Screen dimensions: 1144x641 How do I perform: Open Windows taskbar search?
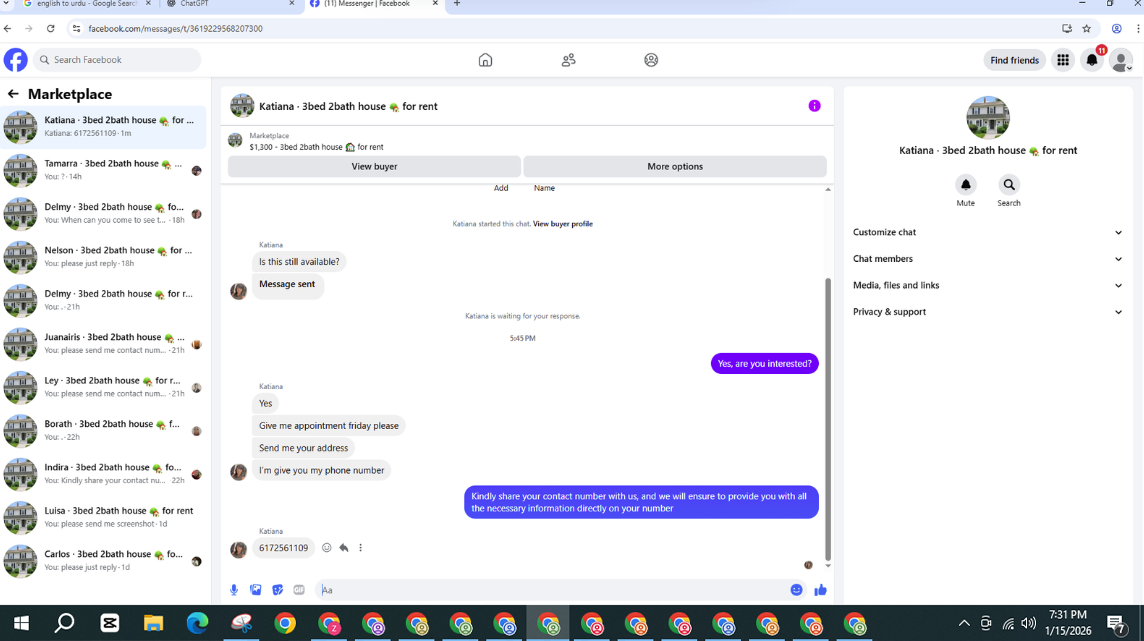click(65, 623)
